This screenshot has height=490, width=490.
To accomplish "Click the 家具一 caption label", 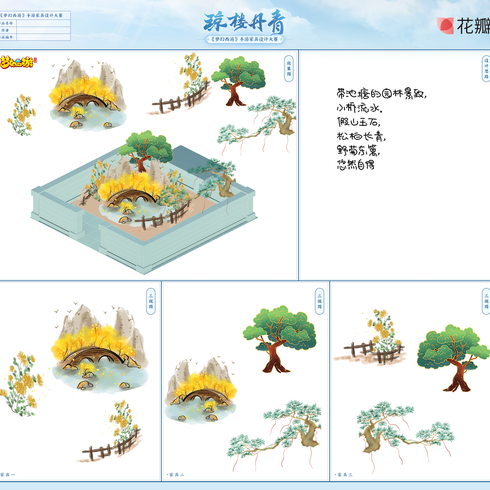I will (x=8, y=474).
